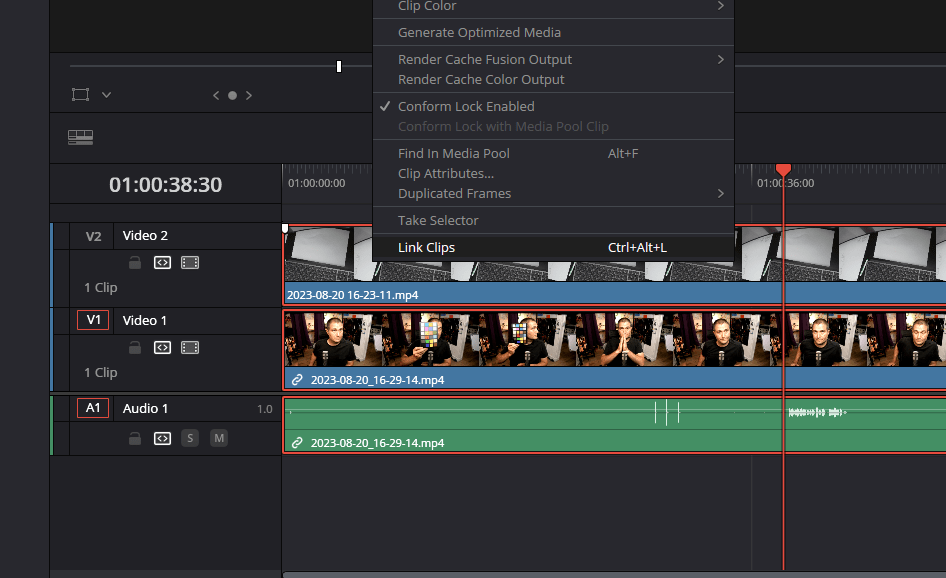Select the 2023-08-20 16-23-11.mp4 video clip
The image size is (946, 578).
[x=615, y=265]
